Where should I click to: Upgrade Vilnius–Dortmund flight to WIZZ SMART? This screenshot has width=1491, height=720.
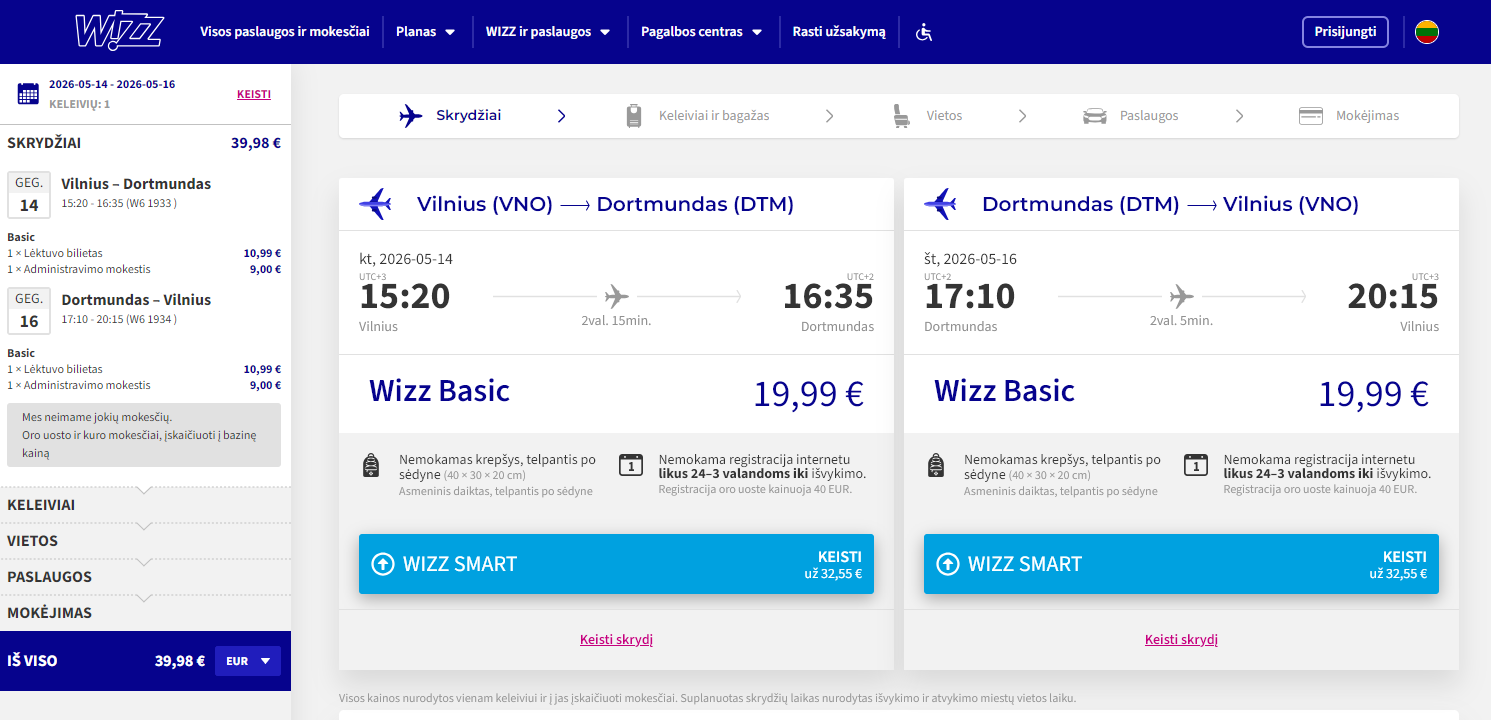pyautogui.click(x=616, y=564)
